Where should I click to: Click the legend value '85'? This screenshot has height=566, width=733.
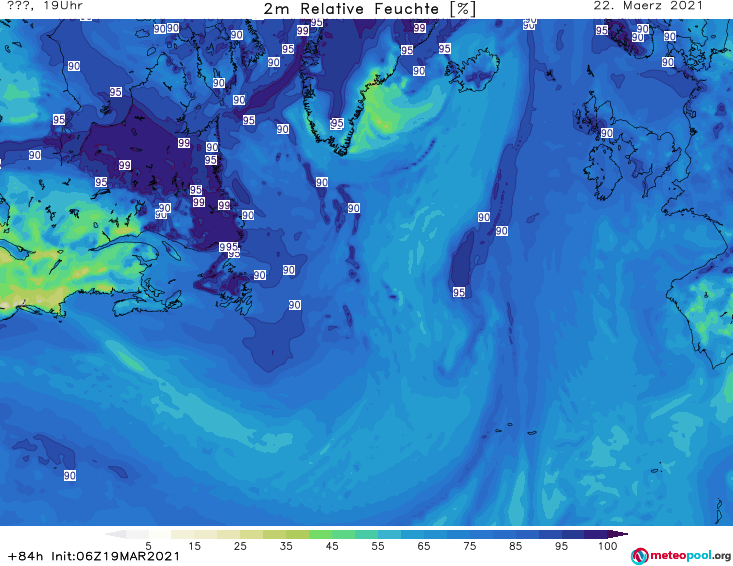(x=516, y=545)
